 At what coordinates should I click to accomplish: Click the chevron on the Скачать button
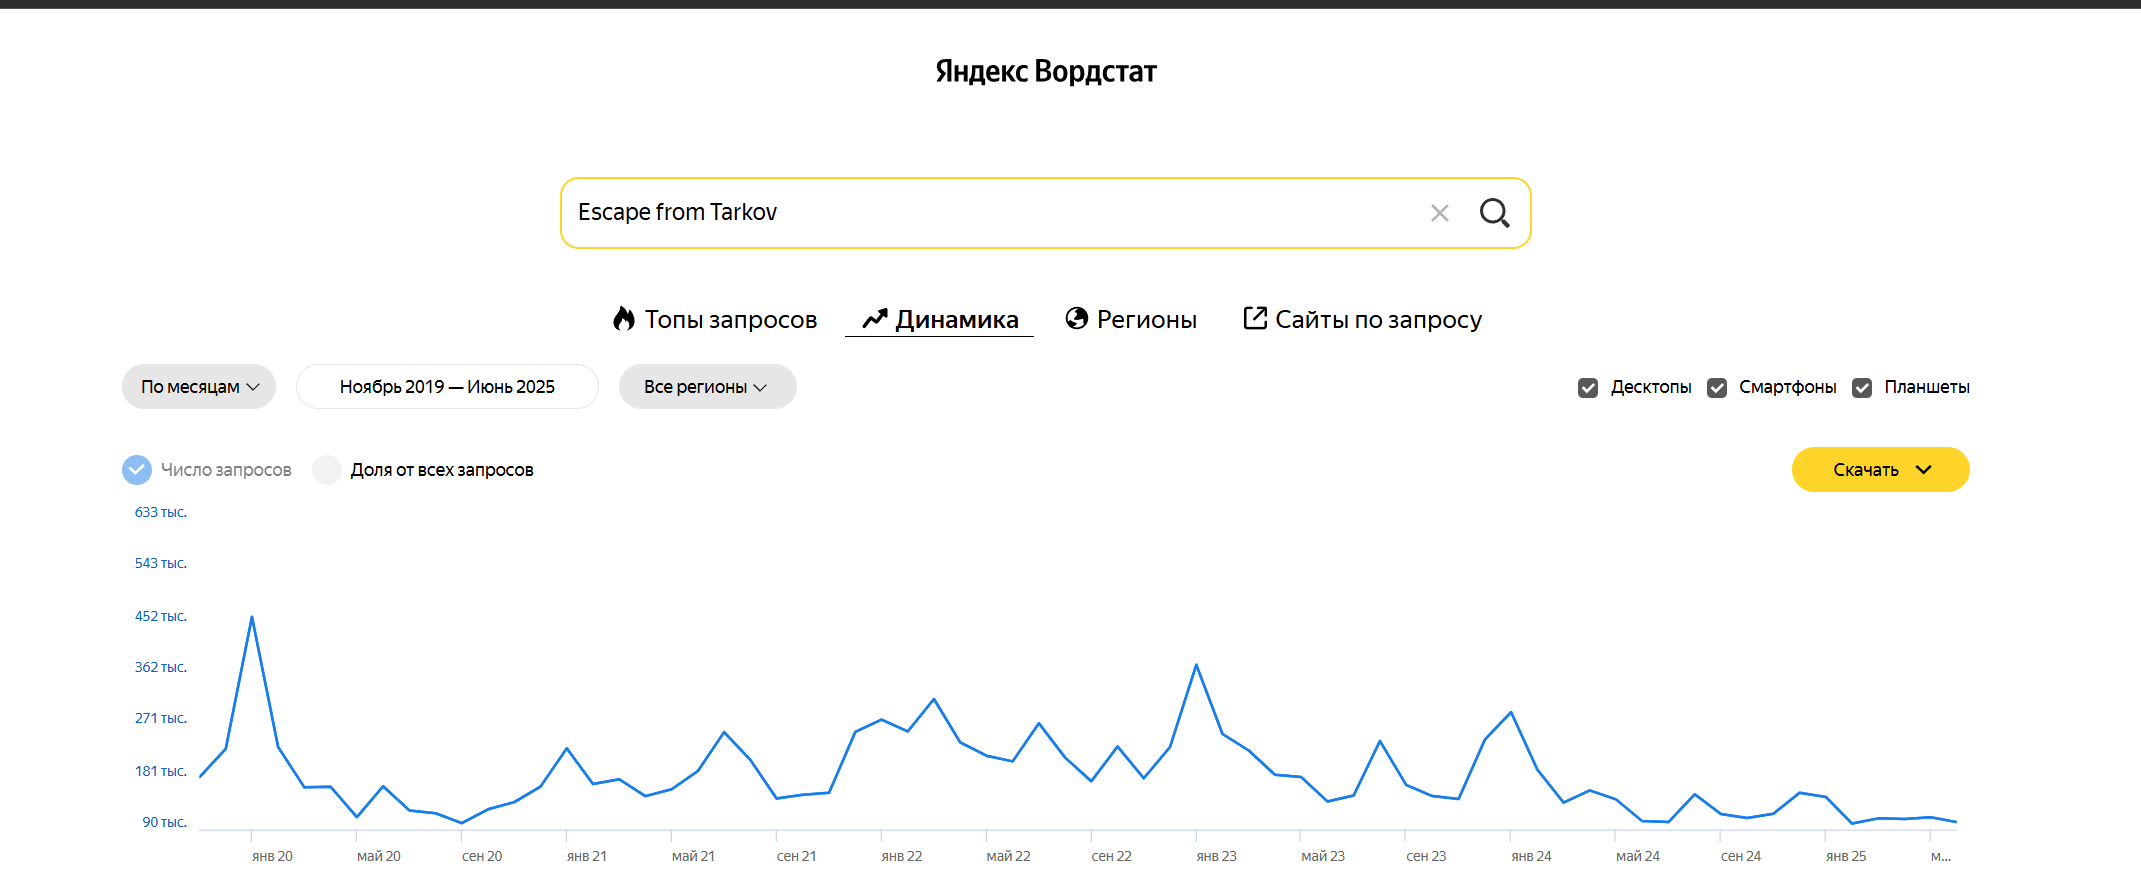click(1924, 470)
